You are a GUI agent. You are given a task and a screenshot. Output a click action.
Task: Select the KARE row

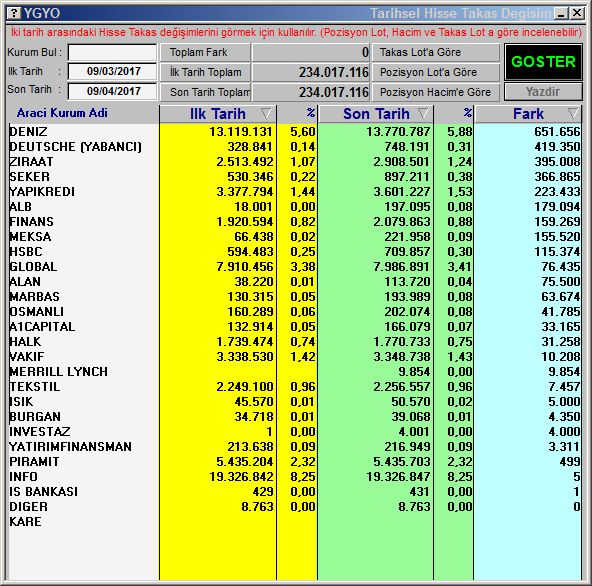pyautogui.click(x=294, y=522)
